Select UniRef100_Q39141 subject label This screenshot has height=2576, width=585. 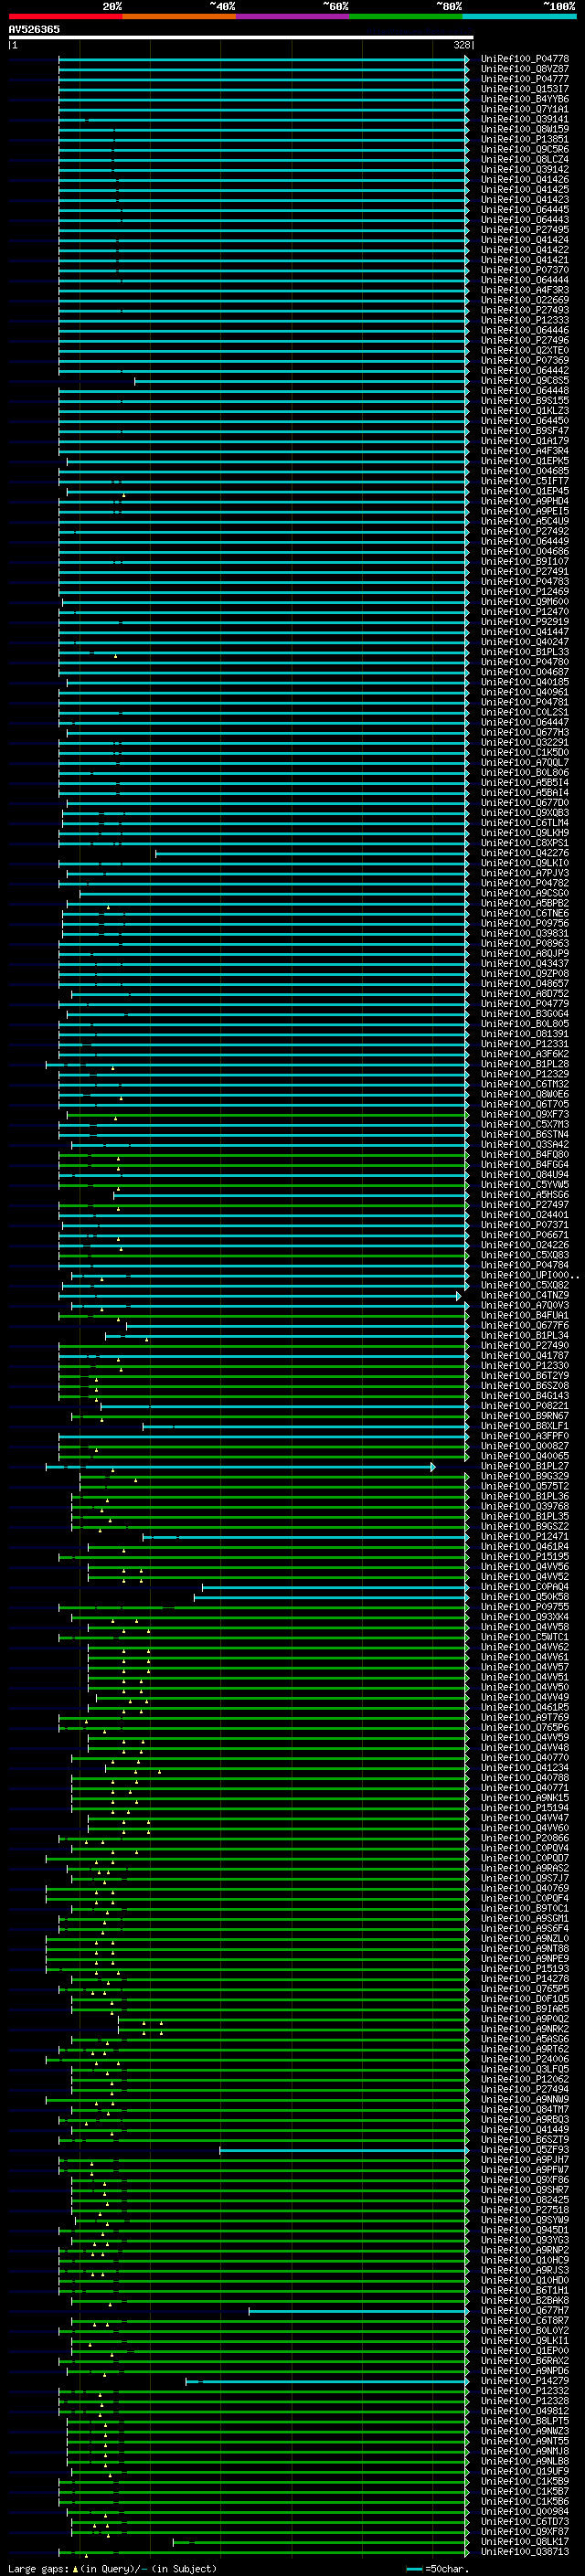[x=525, y=119]
